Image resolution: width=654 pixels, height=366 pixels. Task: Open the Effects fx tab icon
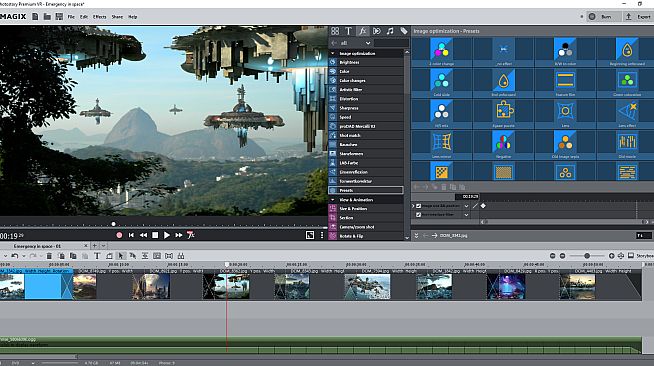[362, 31]
